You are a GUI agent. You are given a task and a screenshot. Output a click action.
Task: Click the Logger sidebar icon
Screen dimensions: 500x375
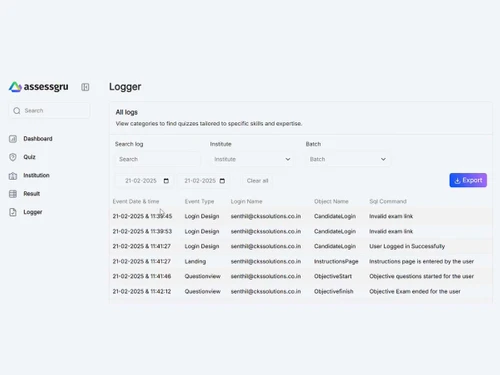(13, 212)
